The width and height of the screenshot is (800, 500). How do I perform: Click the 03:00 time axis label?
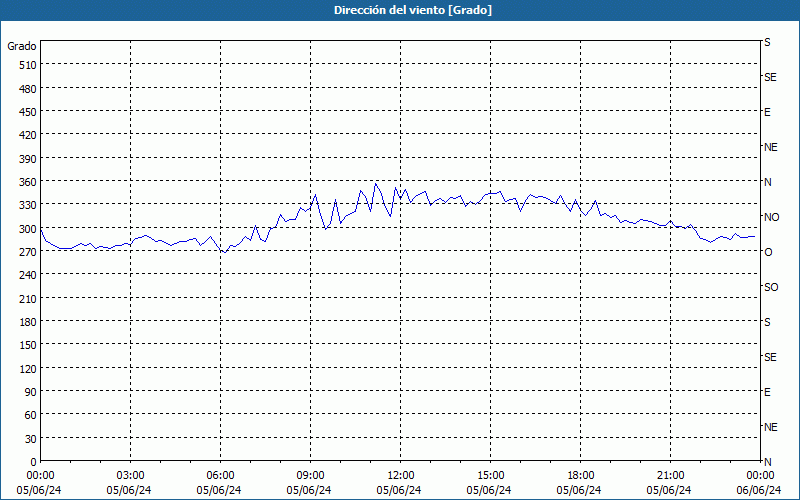coord(130,476)
